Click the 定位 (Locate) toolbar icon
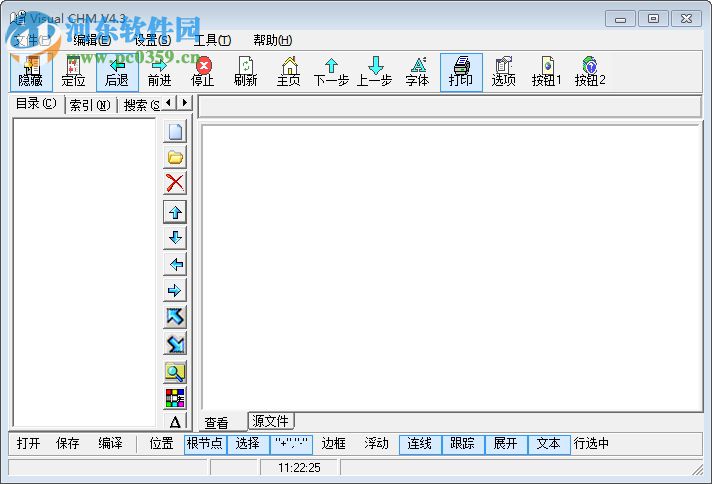 (74, 72)
